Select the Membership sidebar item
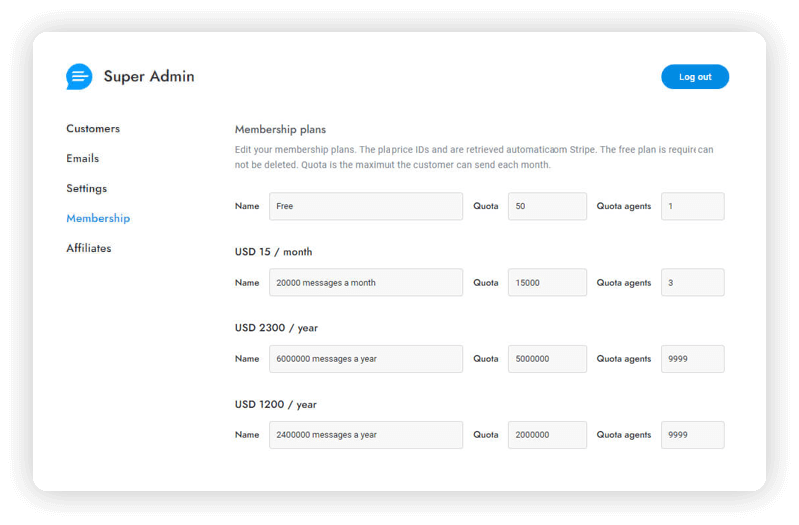The width and height of the screenshot is (799, 525). pos(98,219)
